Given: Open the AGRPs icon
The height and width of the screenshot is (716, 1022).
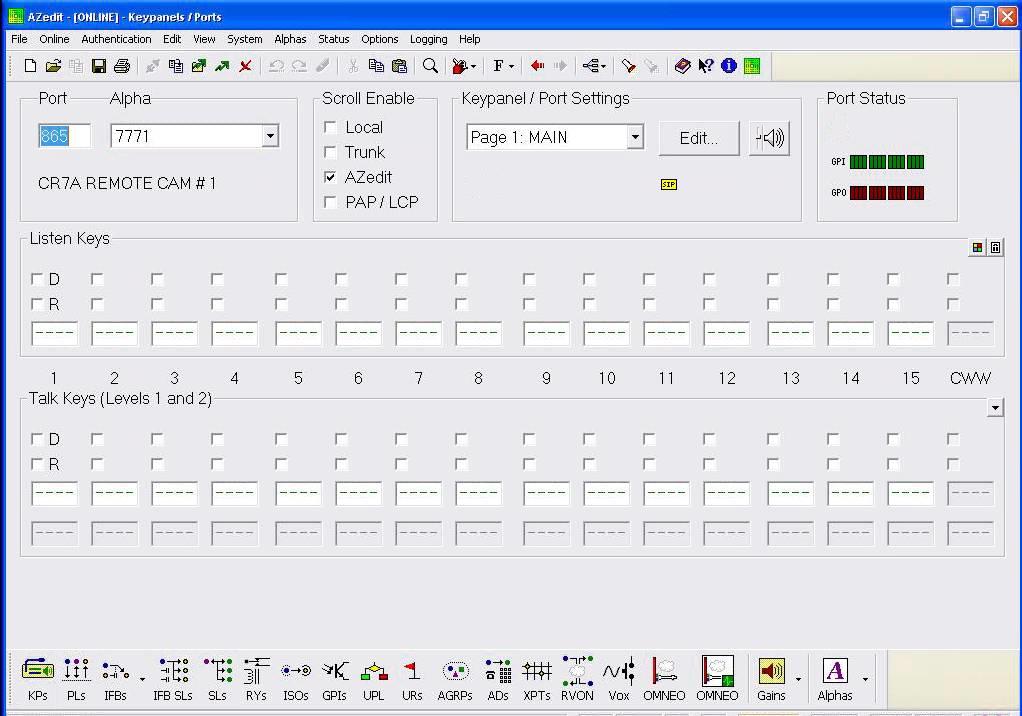Looking at the screenshot, I should tap(455, 678).
